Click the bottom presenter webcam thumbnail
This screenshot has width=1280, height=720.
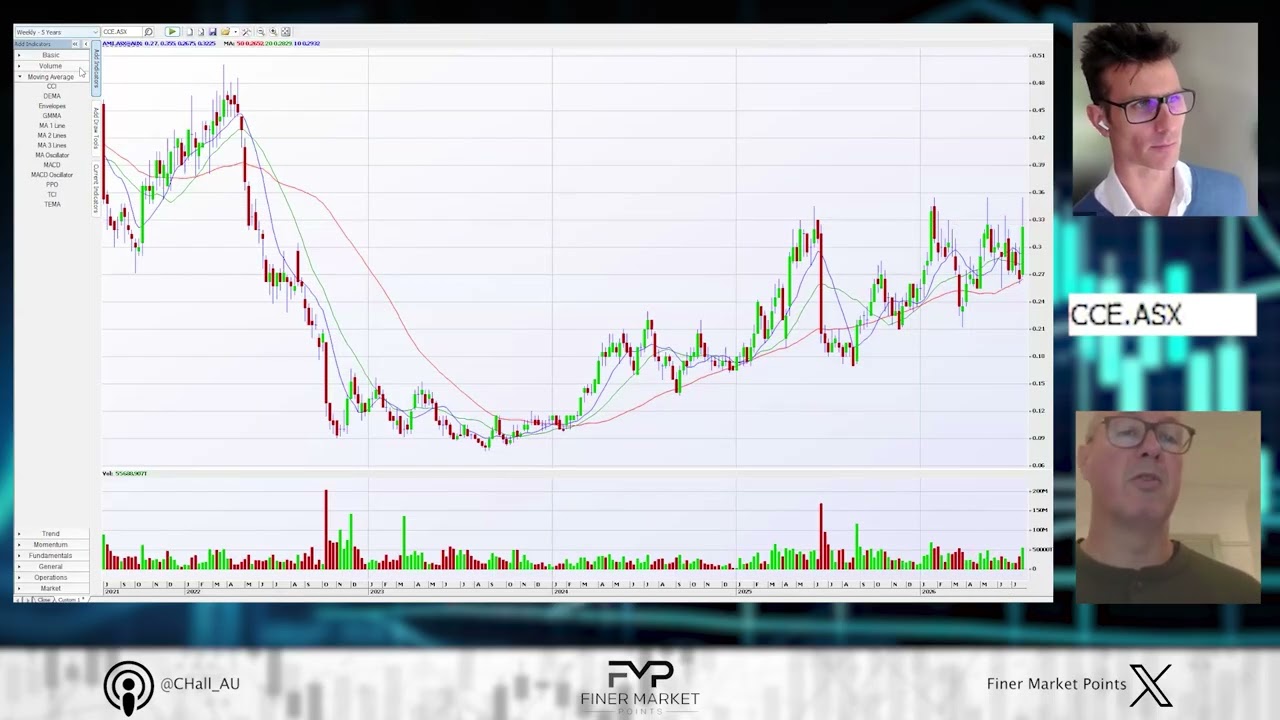click(x=1168, y=508)
